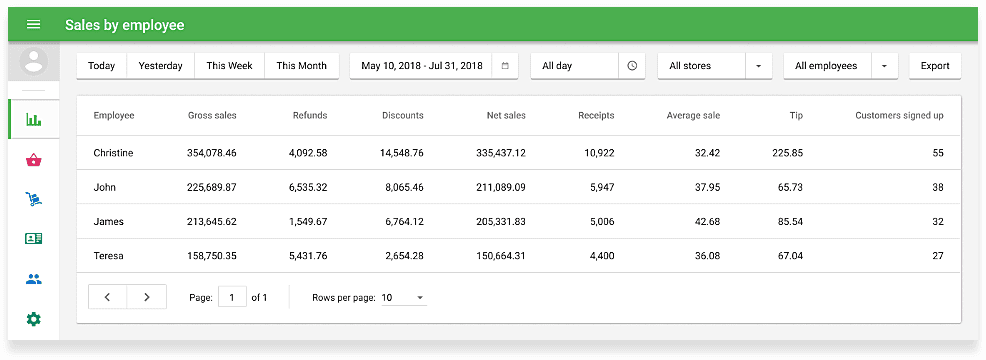Viewport: 986px width, 360px height.
Task: Open the Reports bar chart section
Action: click(x=33, y=119)
